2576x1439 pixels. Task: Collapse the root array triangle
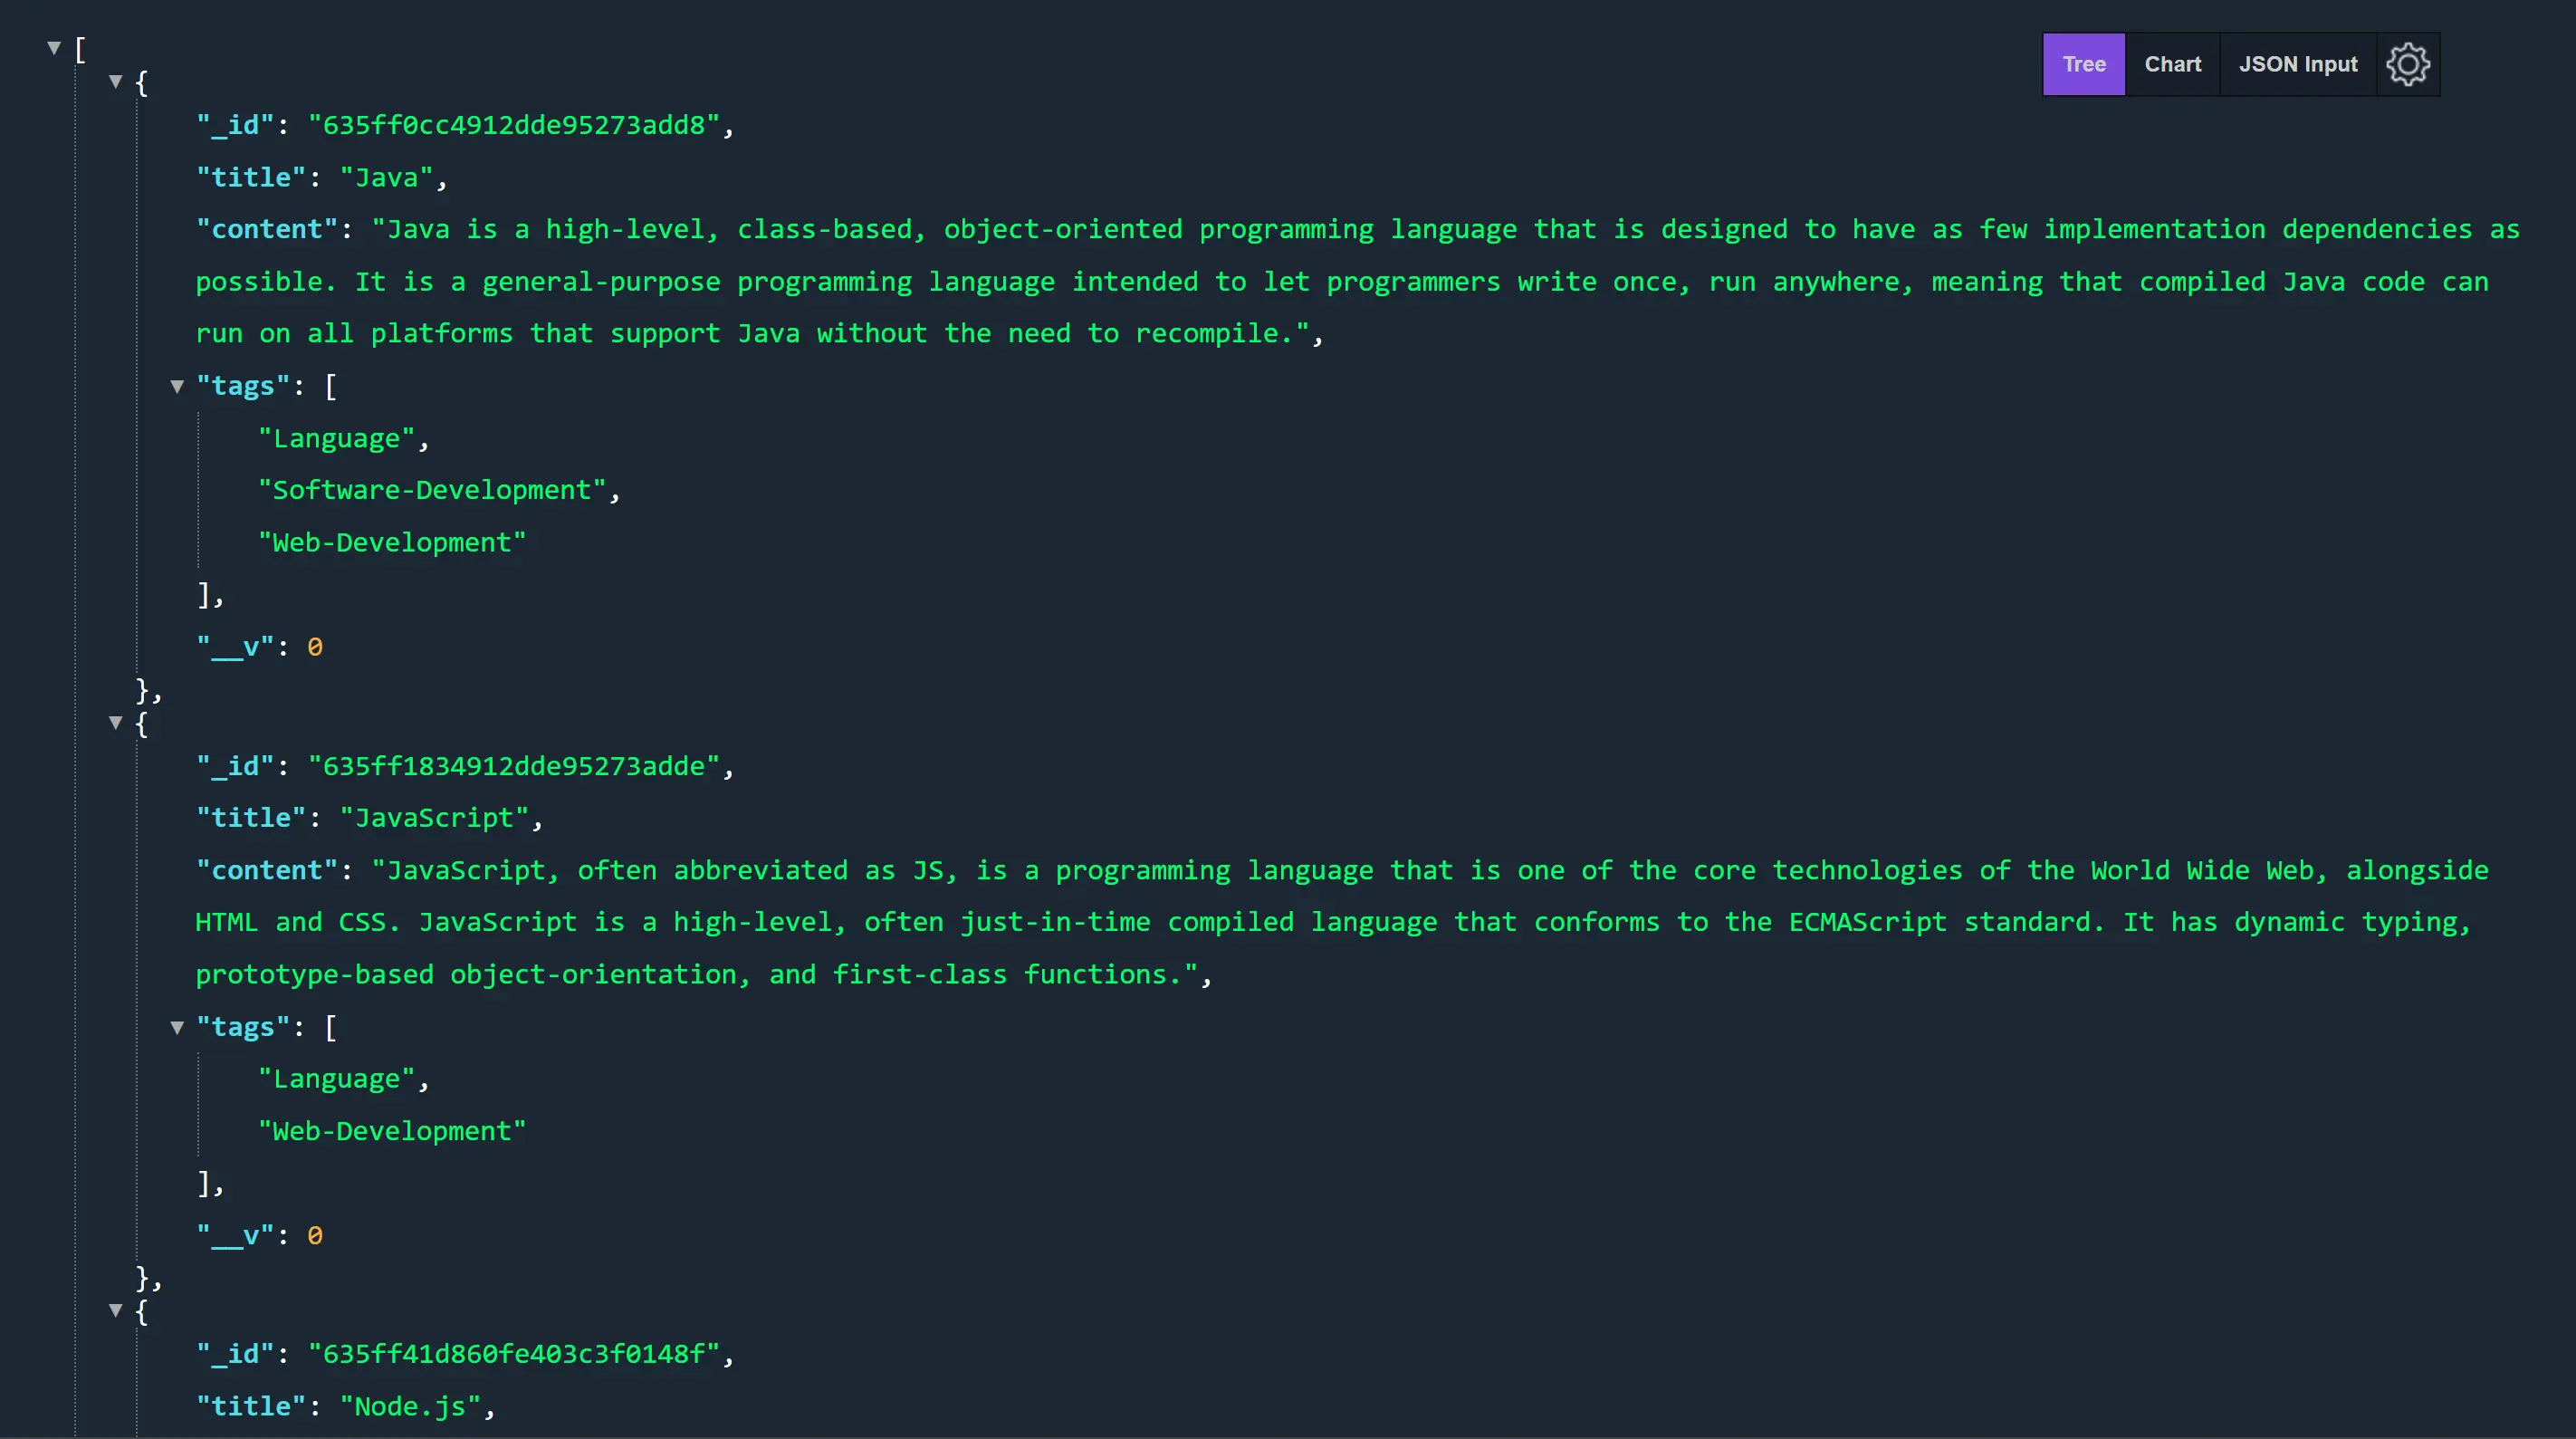(x=54, y=48)
